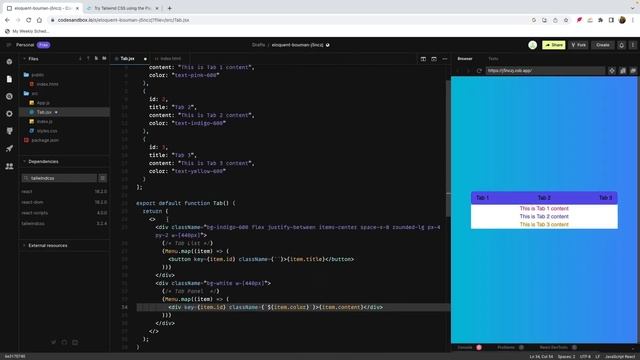Click Tab 3 button in preview
640x360 pixels.
605,198
